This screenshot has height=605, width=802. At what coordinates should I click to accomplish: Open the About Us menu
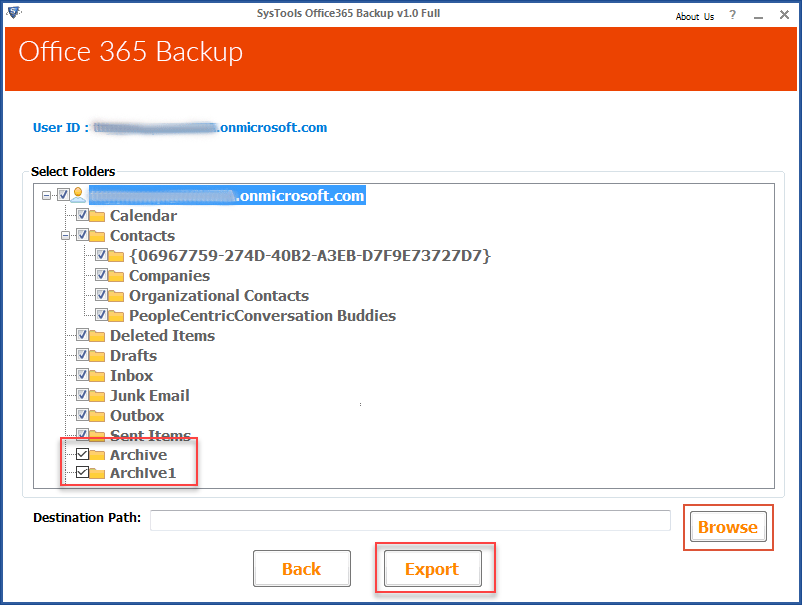[695, 16]
